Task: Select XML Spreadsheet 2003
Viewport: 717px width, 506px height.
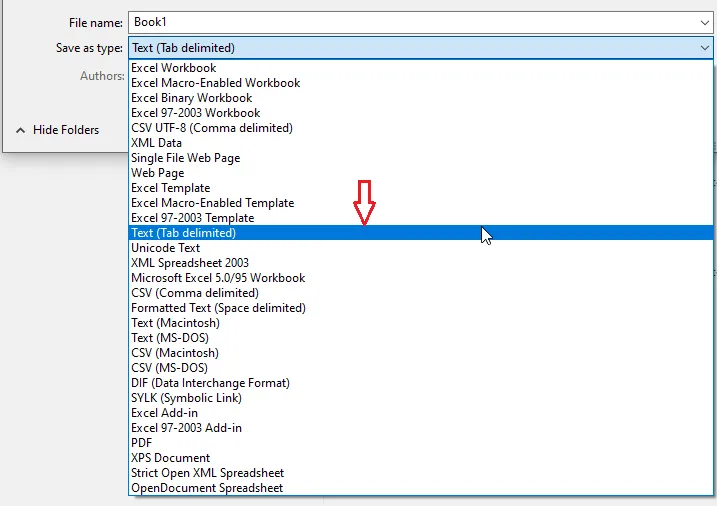Action: click(x=421, y=263)
